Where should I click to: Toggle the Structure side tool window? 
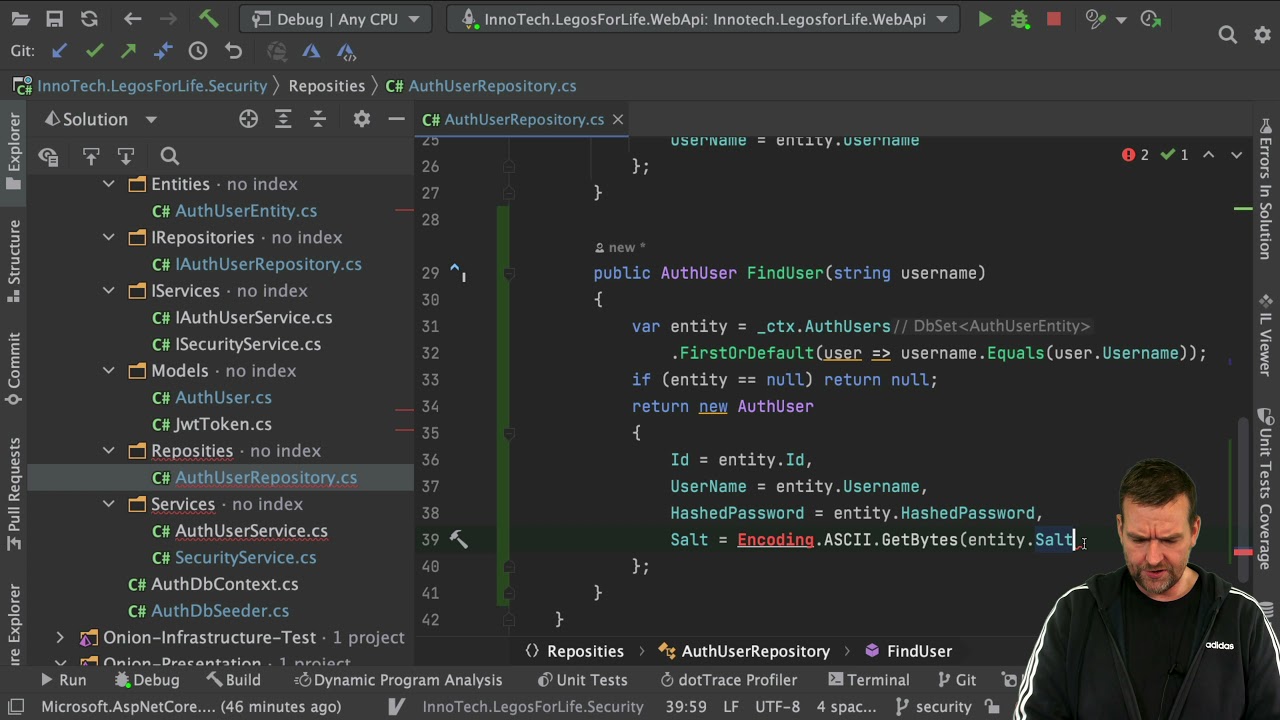coord(14,263)
